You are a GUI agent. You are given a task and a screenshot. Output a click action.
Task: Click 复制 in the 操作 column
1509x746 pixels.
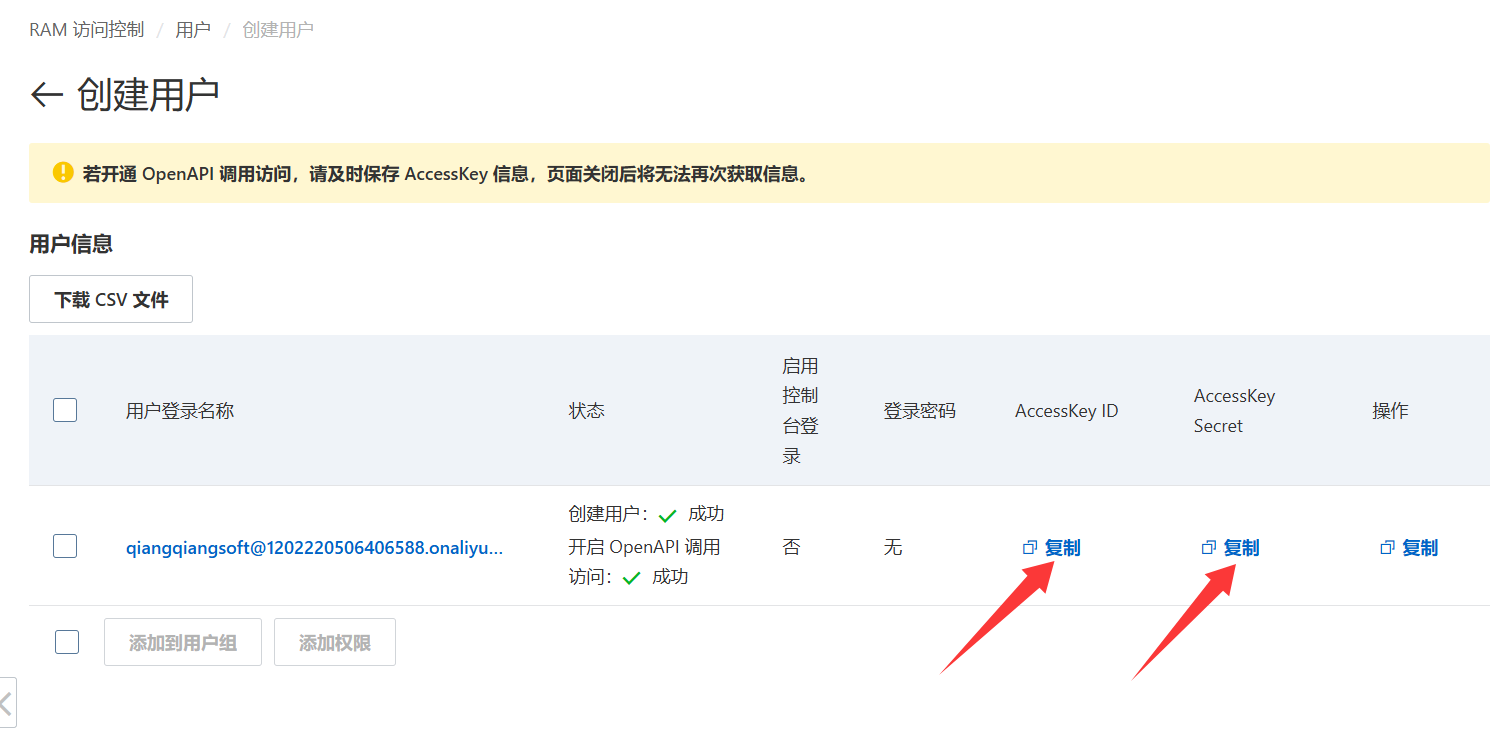coord(1410,548)
